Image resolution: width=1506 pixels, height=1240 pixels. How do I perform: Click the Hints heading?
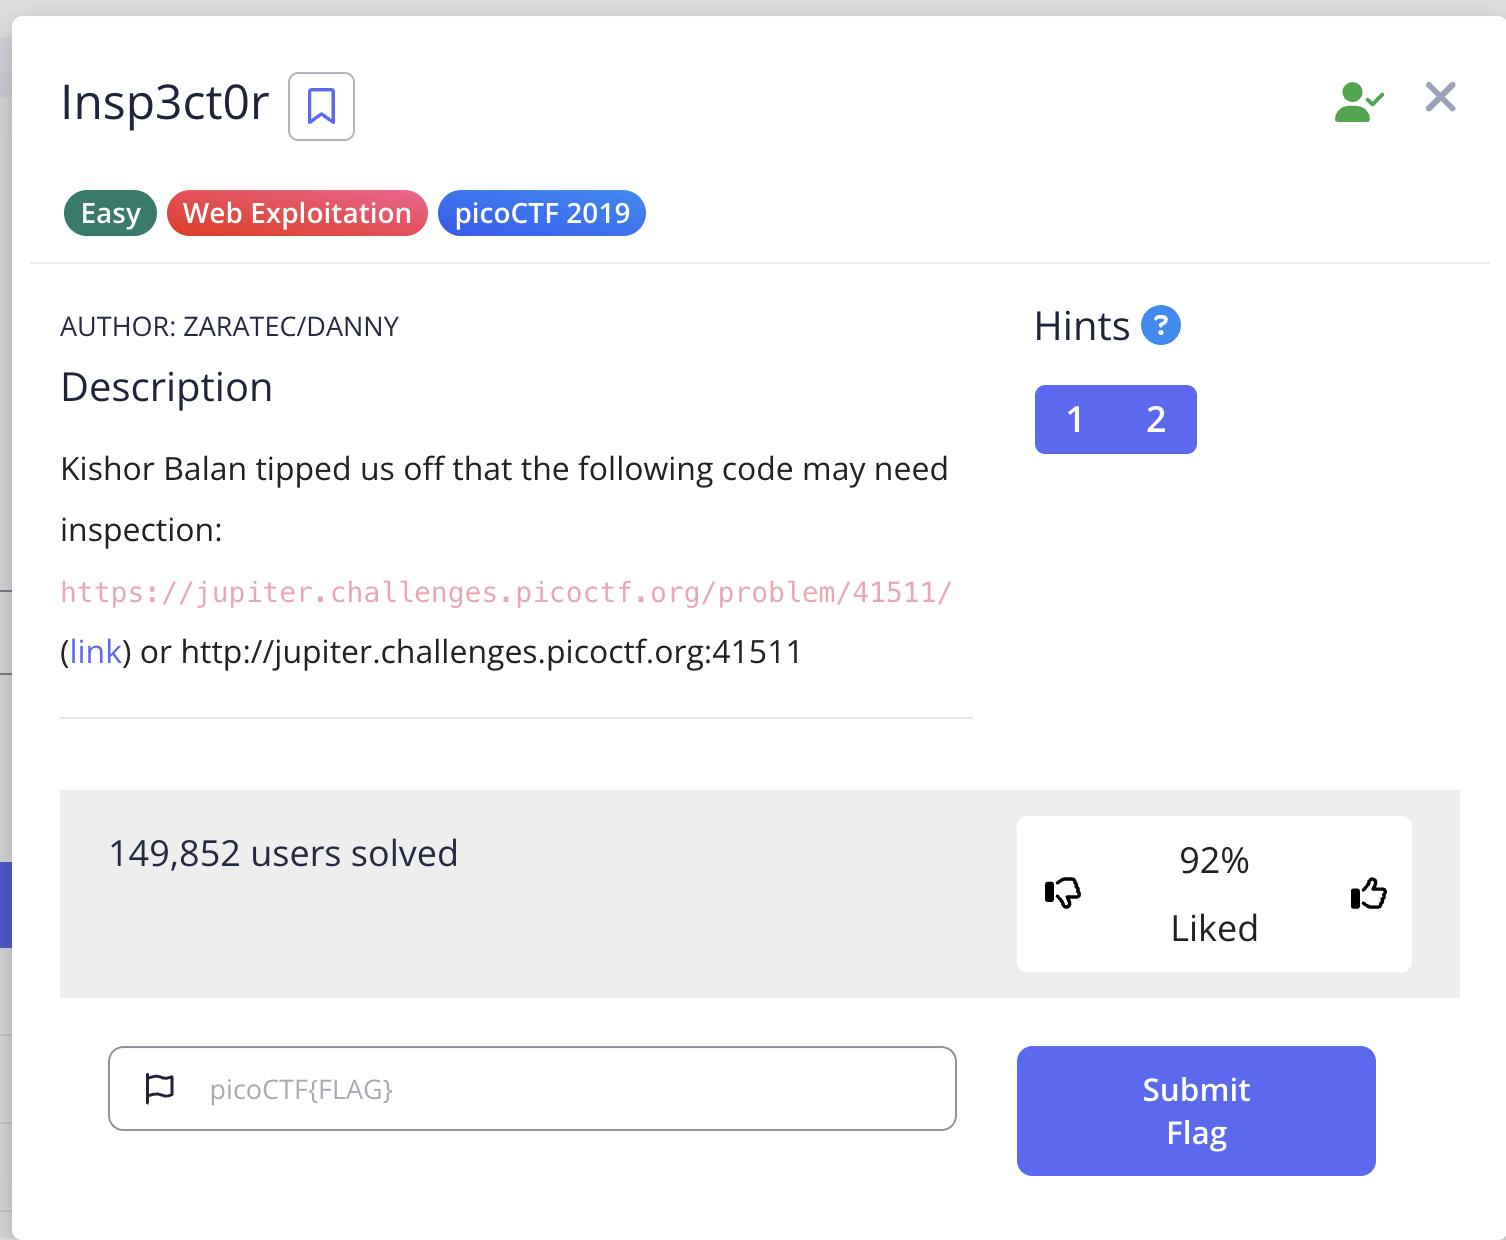[x=1082, y=326]
